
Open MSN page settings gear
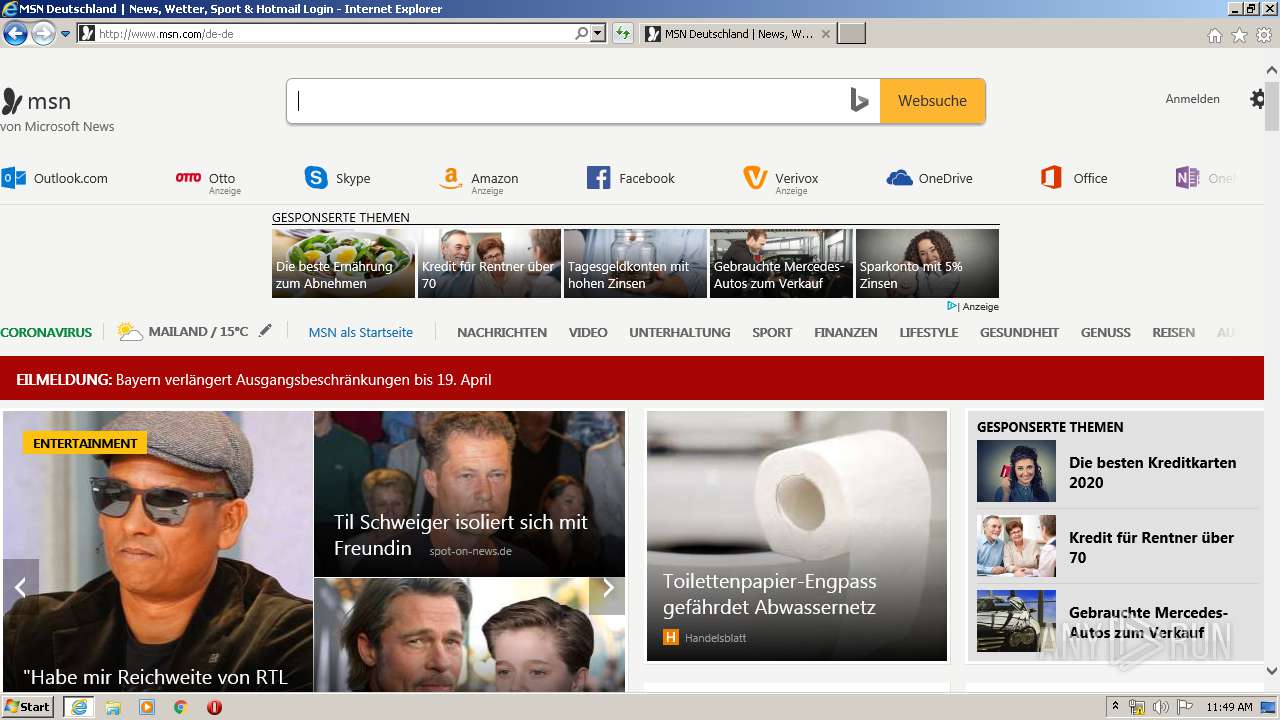pos(1257,99)
